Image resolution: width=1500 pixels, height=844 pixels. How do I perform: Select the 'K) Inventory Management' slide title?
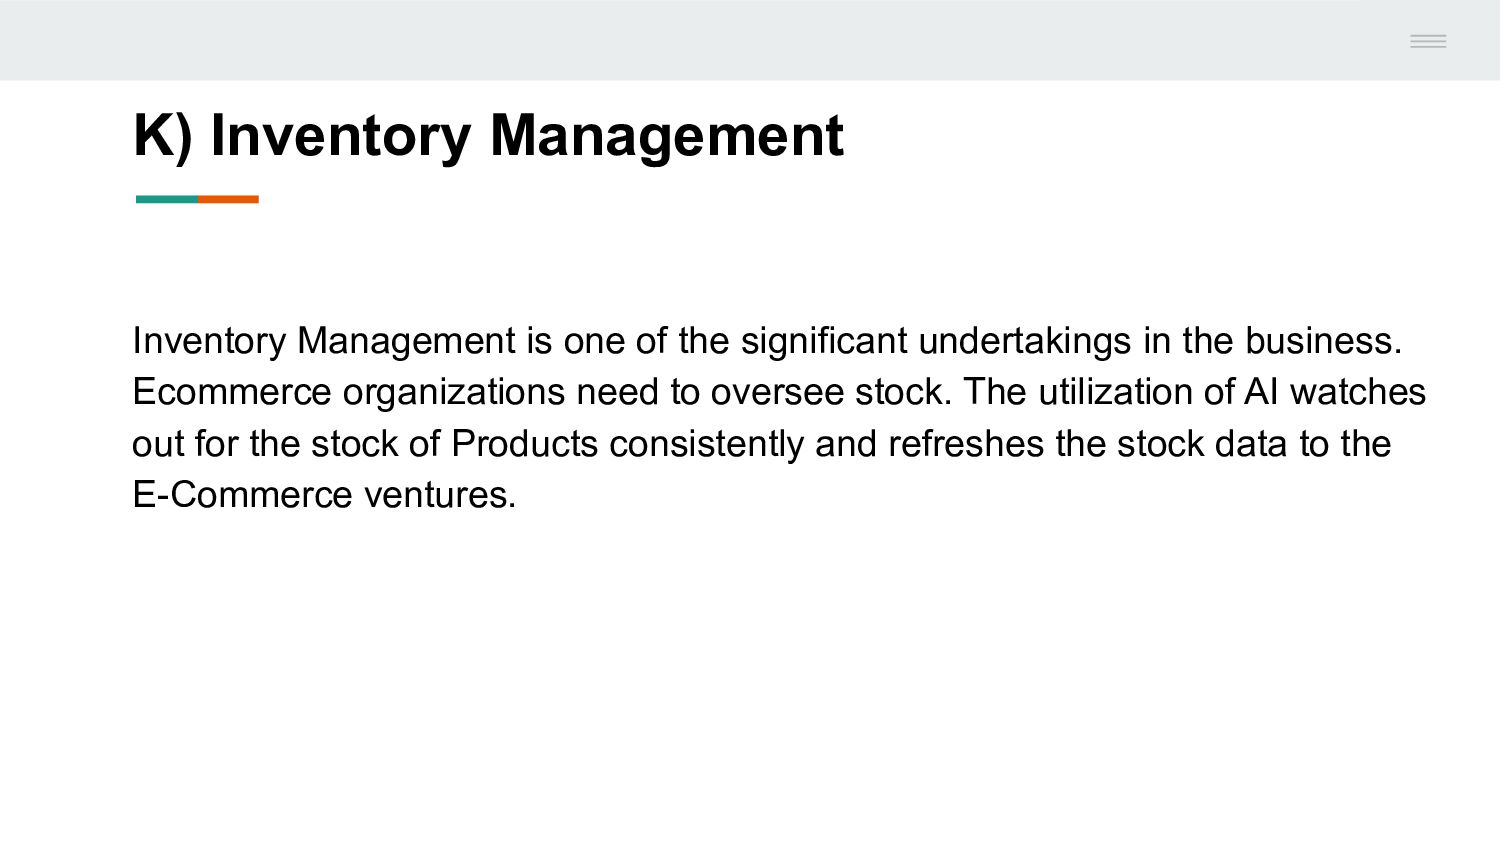(488, 135)
